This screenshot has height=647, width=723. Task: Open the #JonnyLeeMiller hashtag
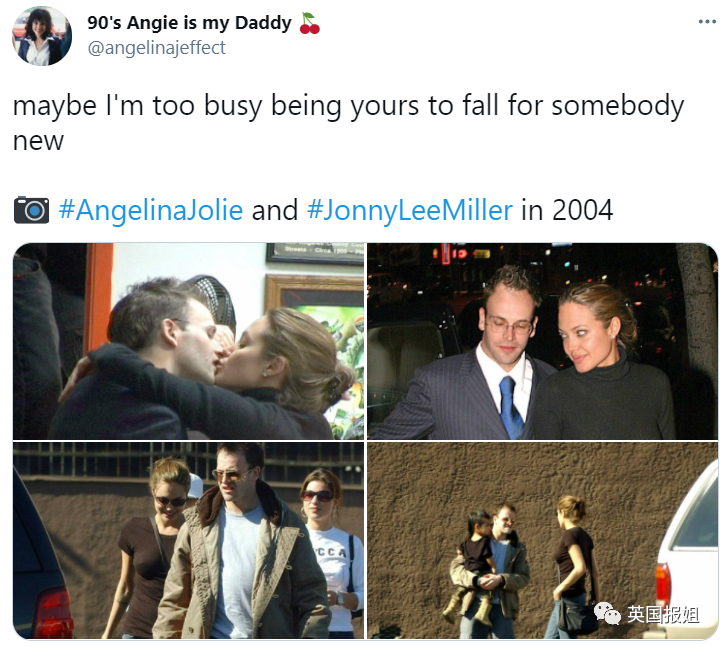pos(409,210)
